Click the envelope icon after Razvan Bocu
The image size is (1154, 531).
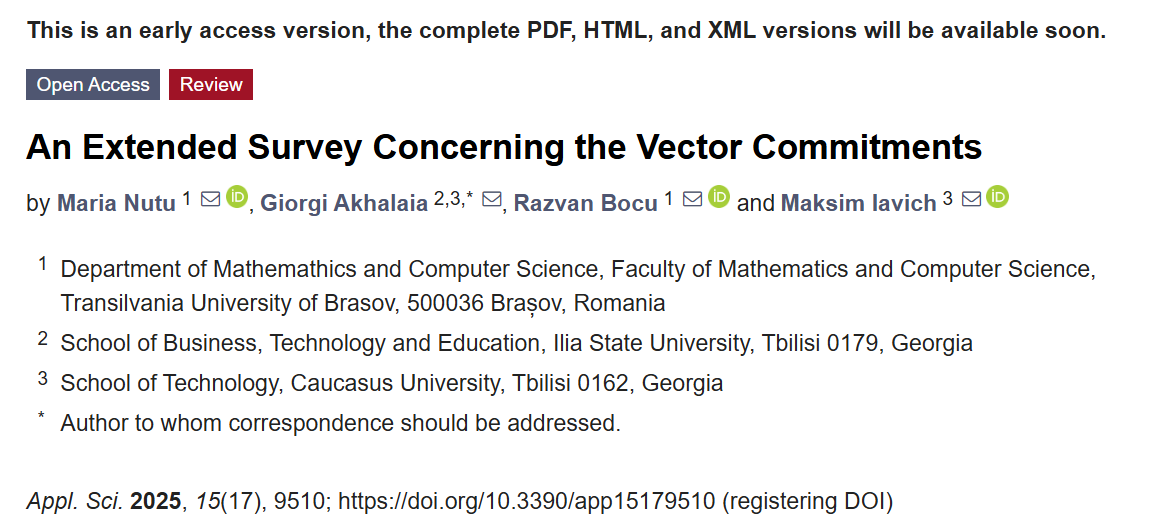693,199
